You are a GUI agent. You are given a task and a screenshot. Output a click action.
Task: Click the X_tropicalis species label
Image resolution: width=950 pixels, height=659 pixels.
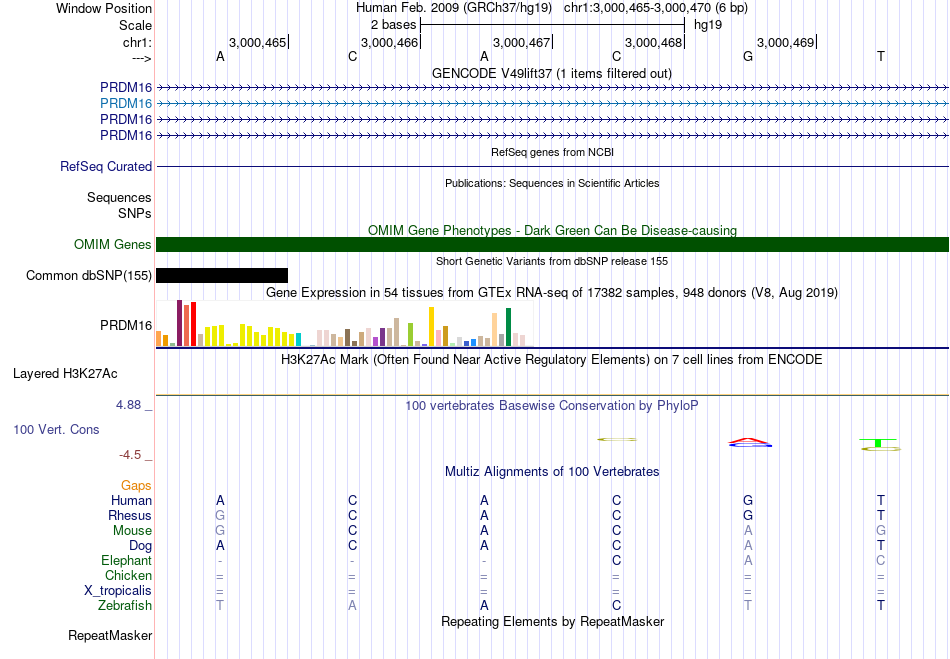(x=118, y=591)
